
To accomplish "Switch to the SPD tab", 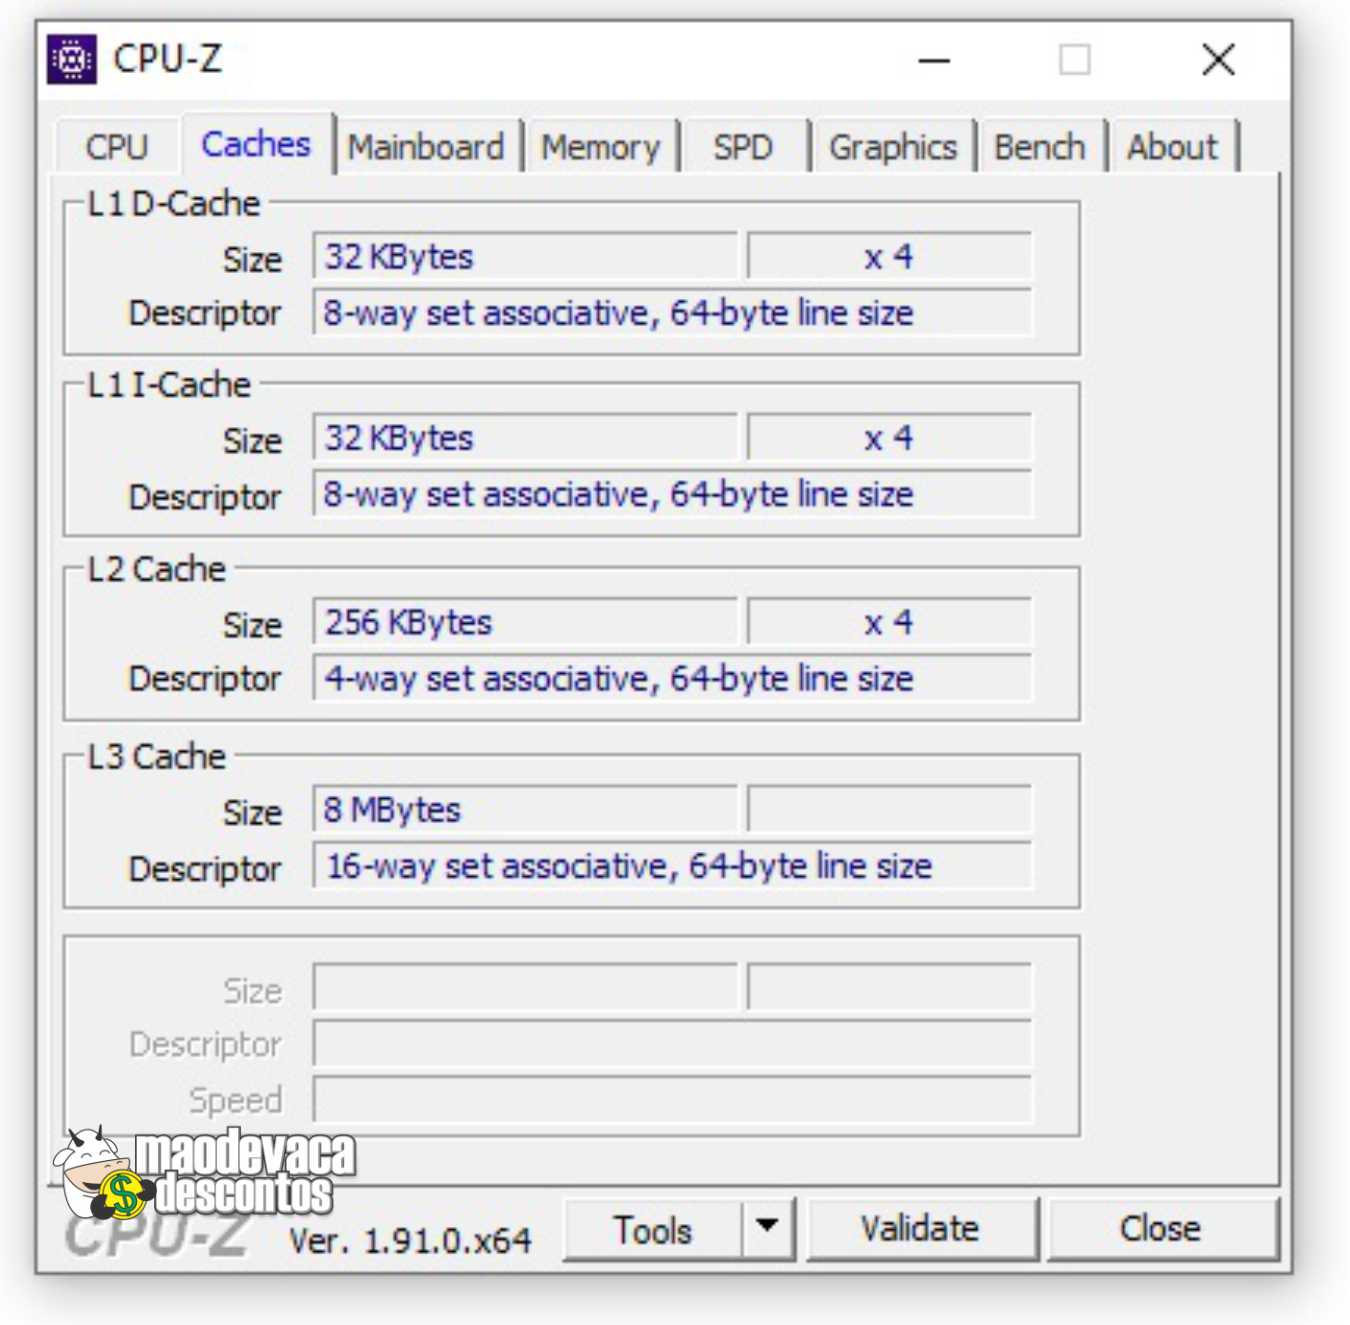I will click(x=742, y=147).
